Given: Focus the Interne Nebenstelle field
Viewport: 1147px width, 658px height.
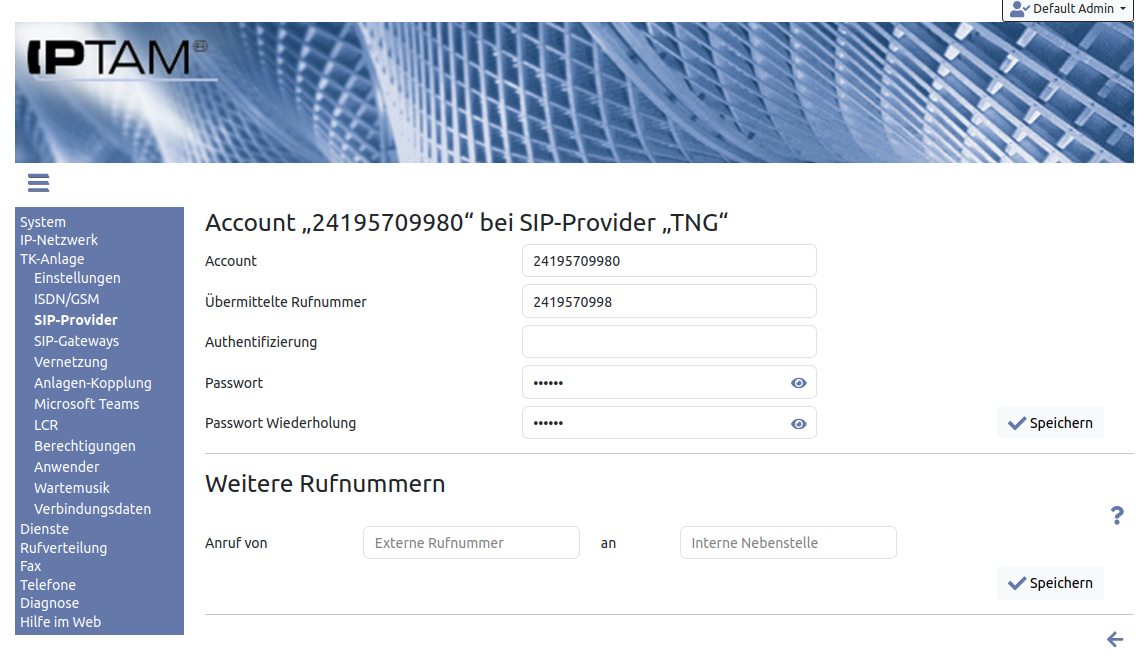Looking at the screenshot, I should coord(788,543).
